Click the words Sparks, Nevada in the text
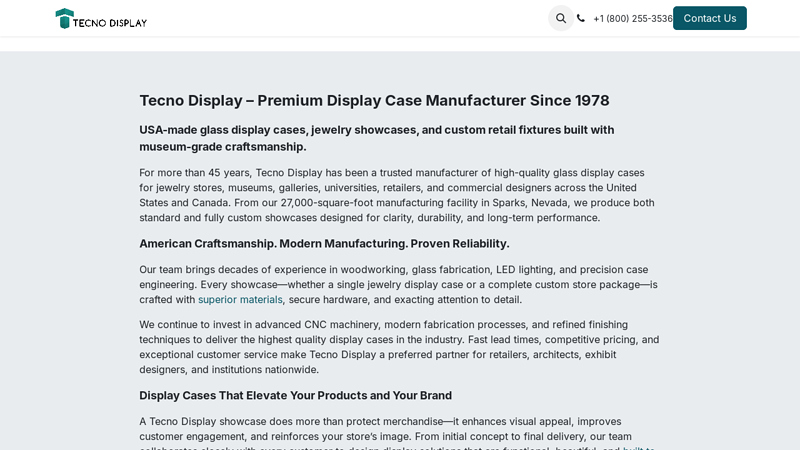 [530, 203]
